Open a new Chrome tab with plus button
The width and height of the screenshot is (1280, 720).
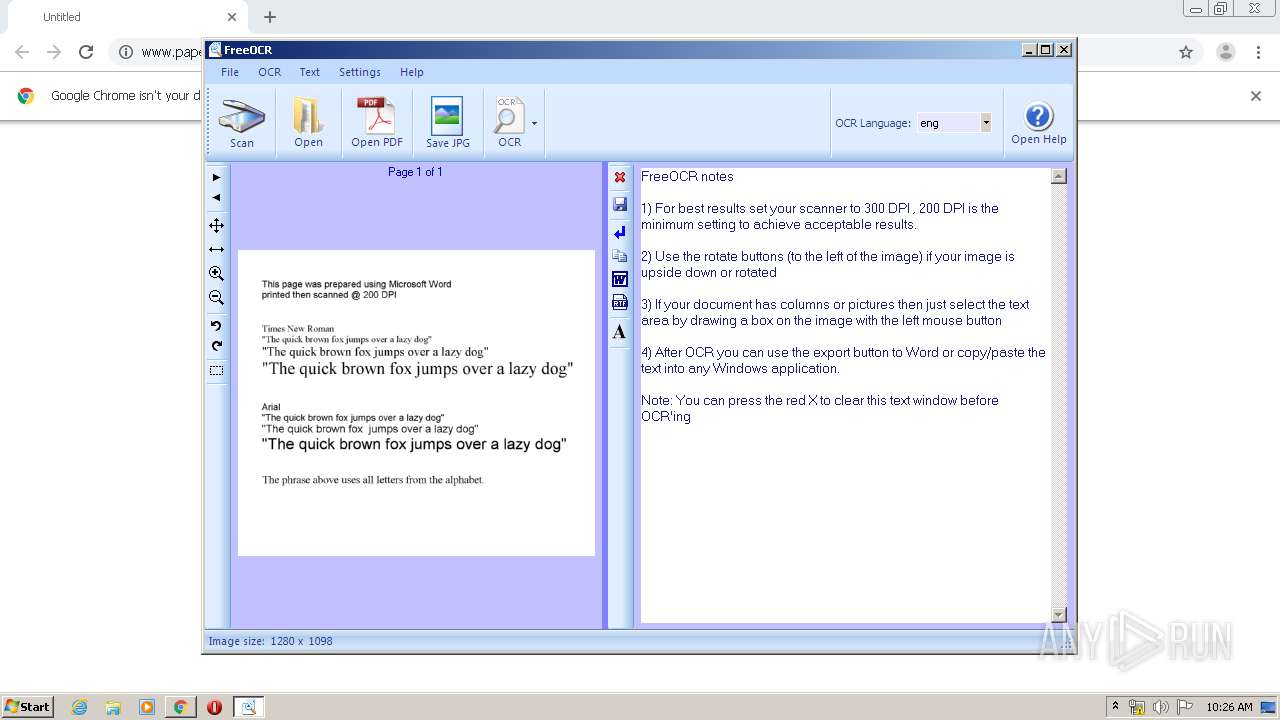point(270,17)
